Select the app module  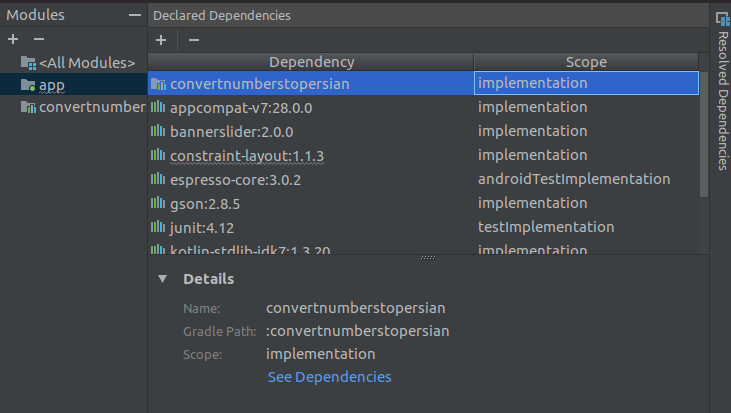point(74,85)
